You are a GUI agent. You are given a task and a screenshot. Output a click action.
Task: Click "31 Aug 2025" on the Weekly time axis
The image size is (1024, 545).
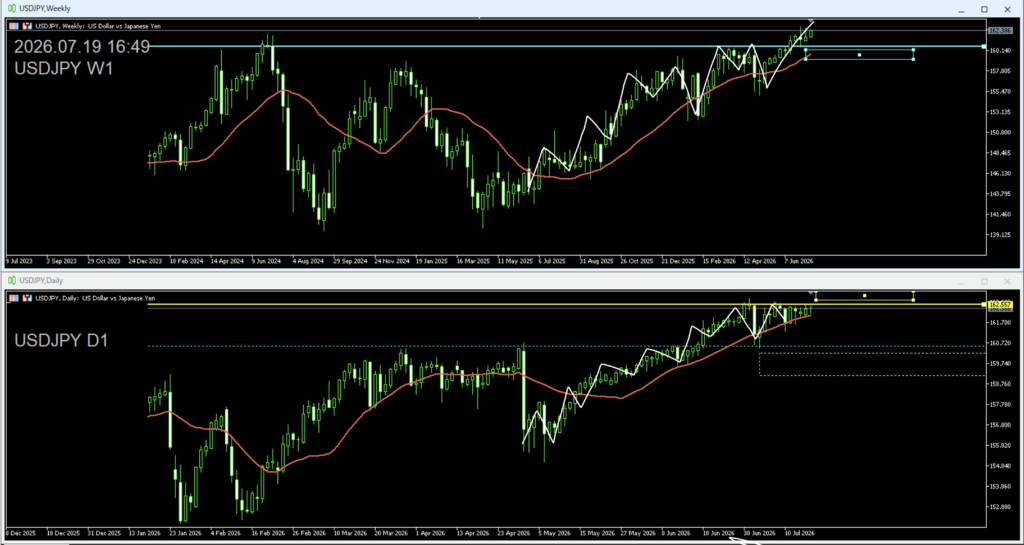click(596, 260)
